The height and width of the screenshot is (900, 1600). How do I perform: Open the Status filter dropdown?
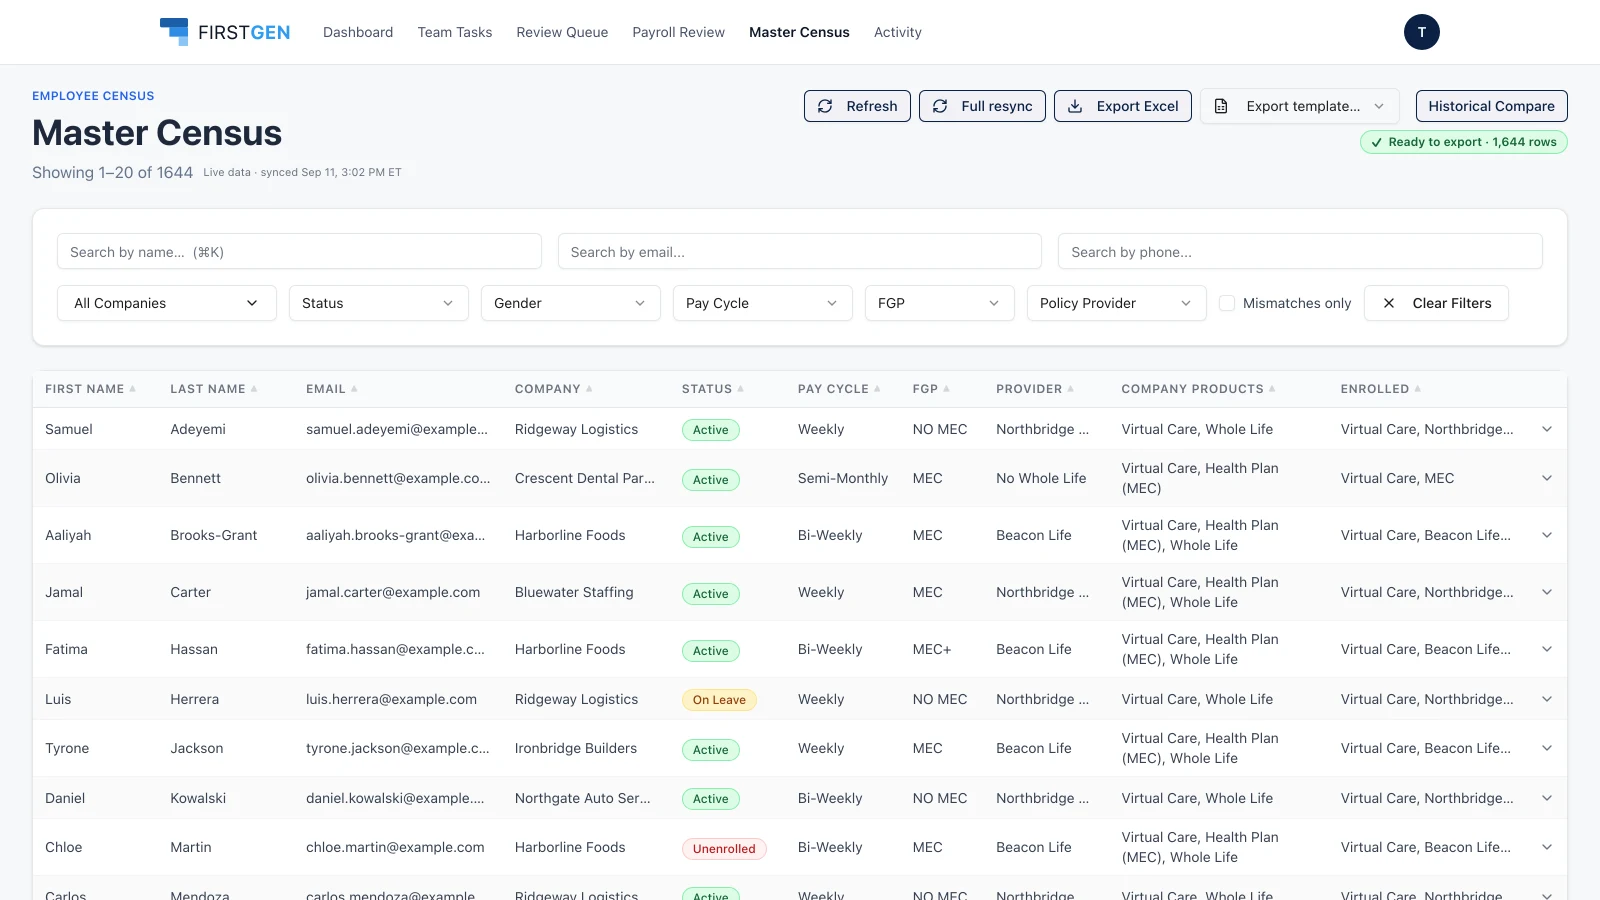(379, 303)
